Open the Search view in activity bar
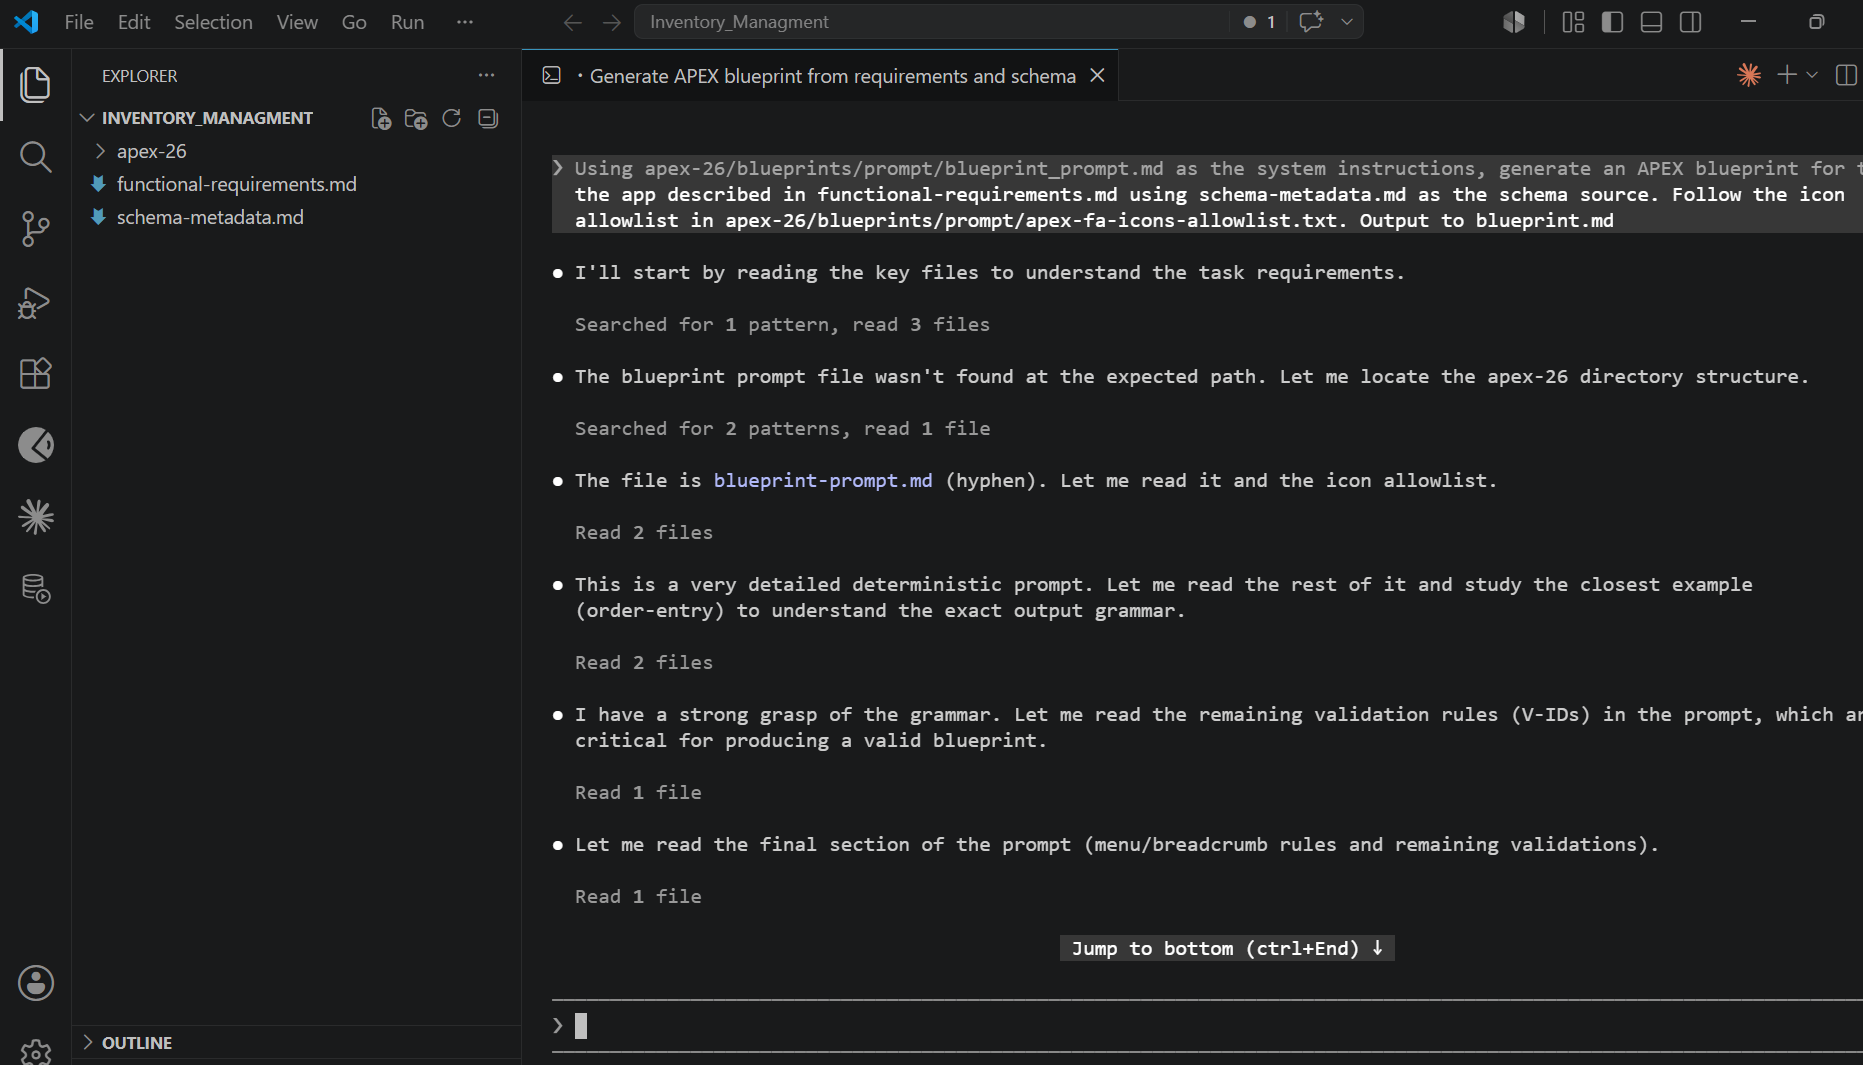1863x1065 pixels. [x=35, y=157]
